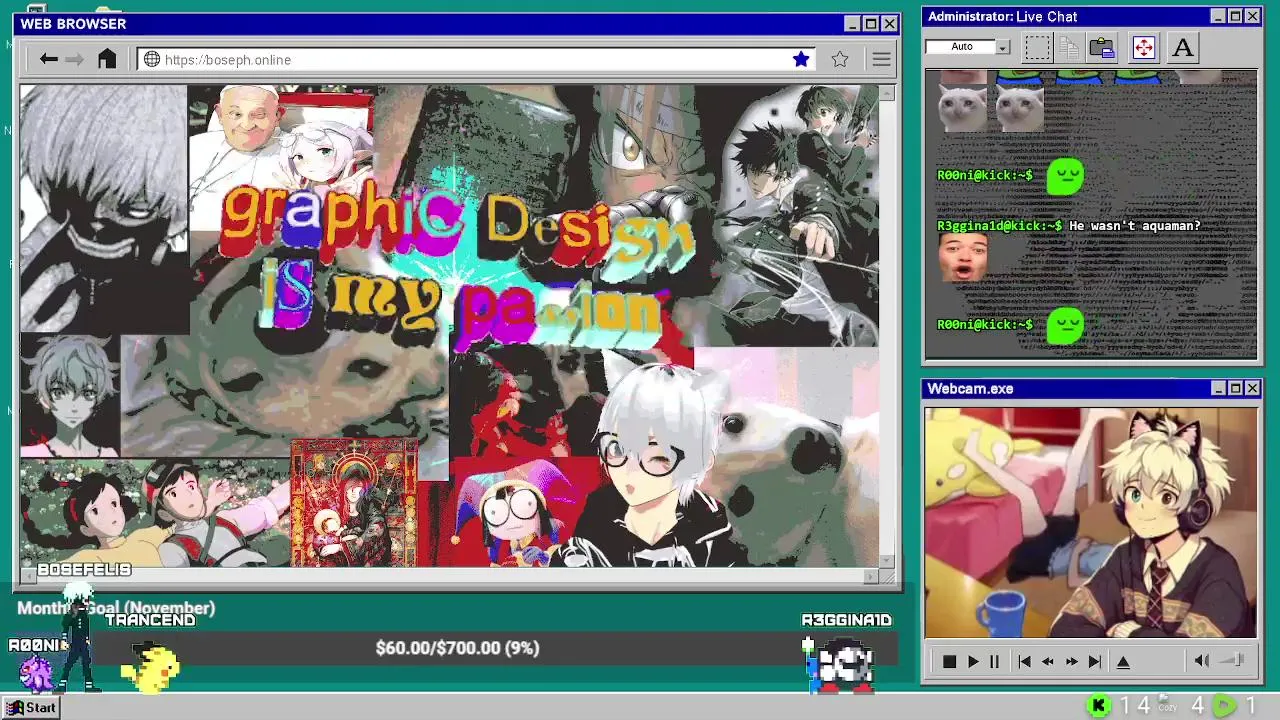
Task: Go forward using the browser forward arrow
Action: point(74,59)
